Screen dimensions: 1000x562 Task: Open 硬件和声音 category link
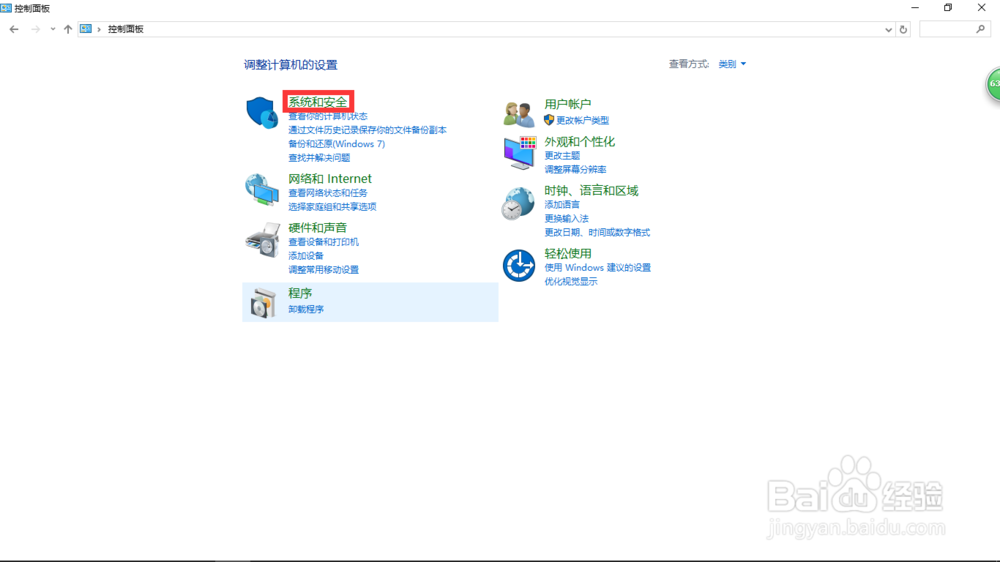coord(318,228)
